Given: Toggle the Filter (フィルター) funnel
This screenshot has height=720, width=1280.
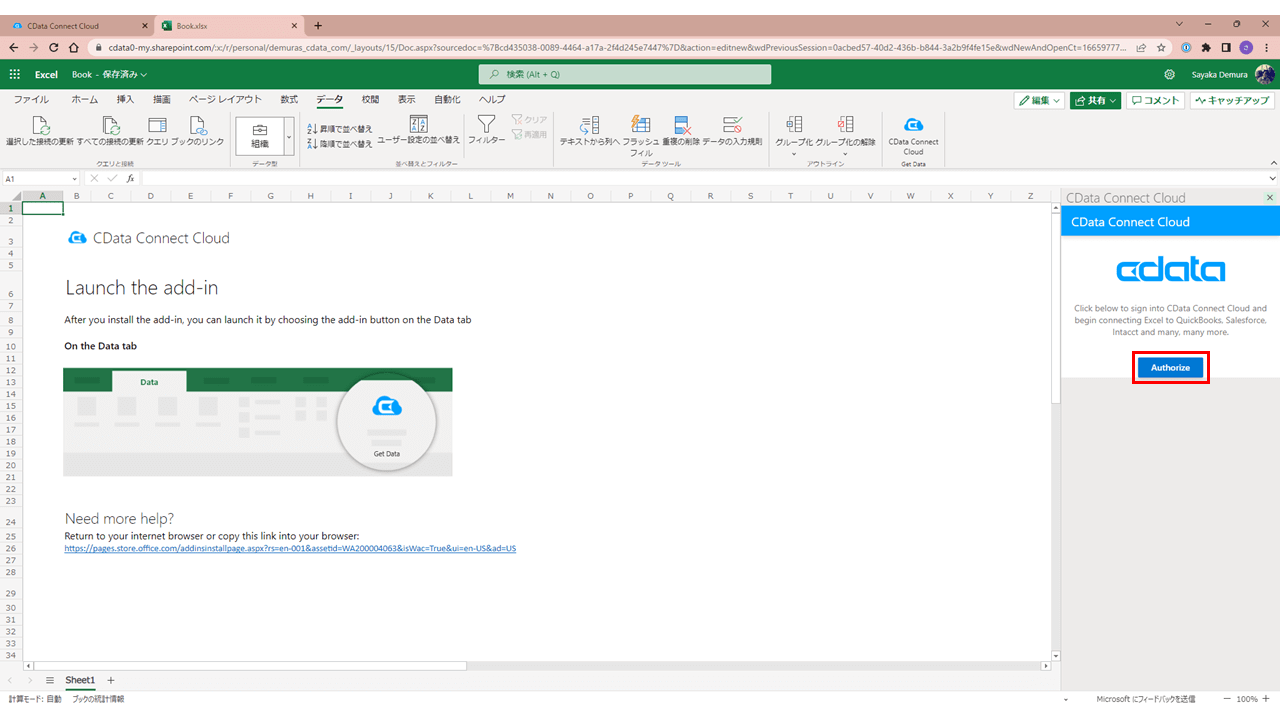Looking at the screenshot, I should 487,131.
